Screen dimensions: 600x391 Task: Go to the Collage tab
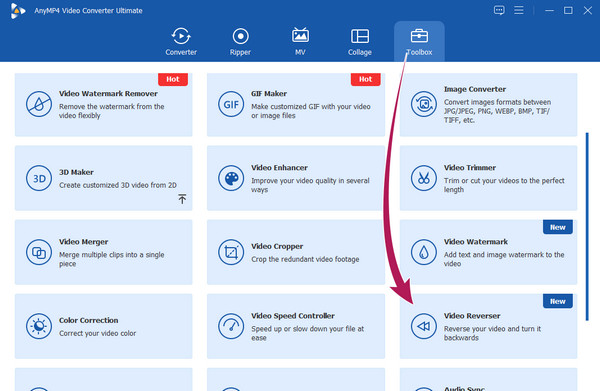pyautogui.click(x=360, y=42)
